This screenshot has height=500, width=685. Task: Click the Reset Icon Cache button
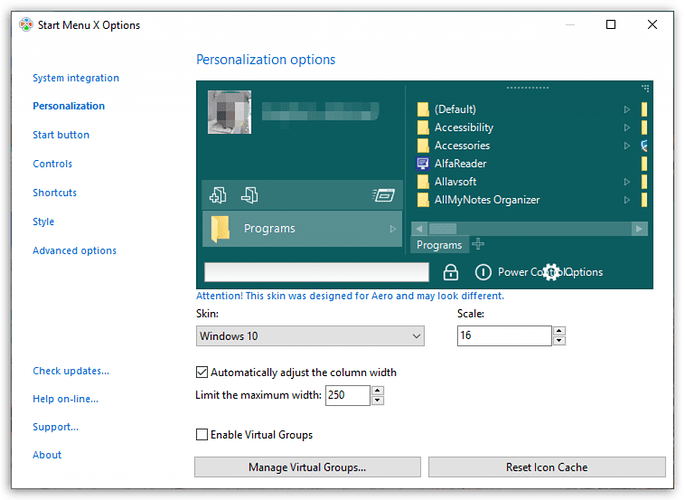(x=546, y=467)
